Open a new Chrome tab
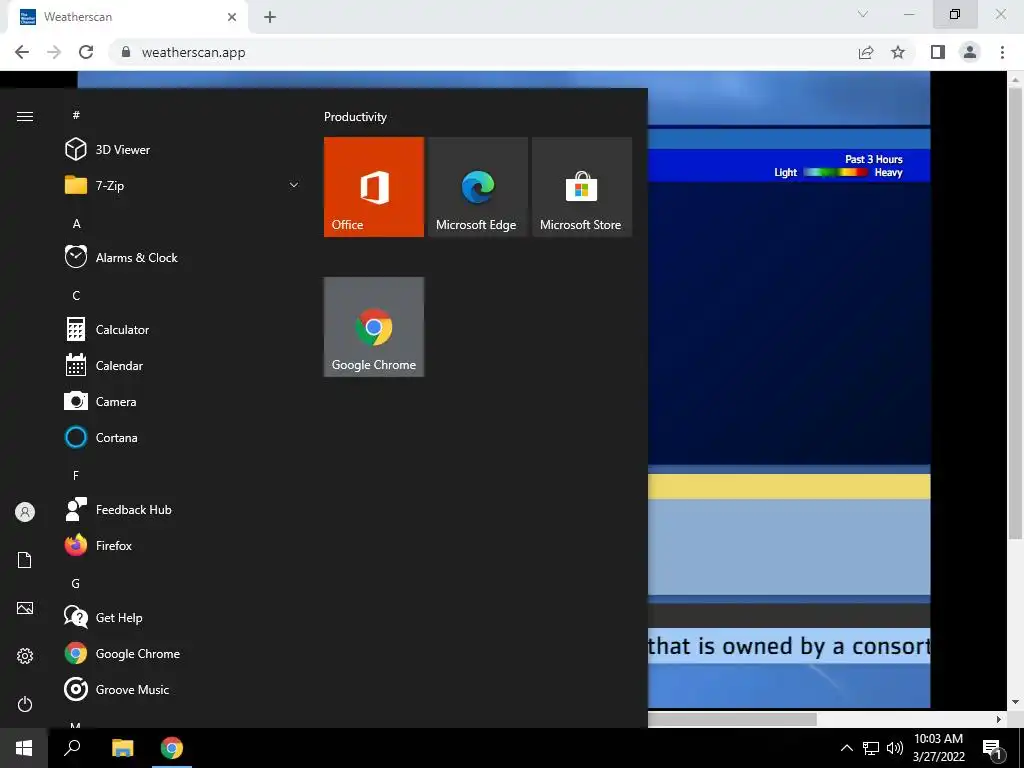 point(270,17)
